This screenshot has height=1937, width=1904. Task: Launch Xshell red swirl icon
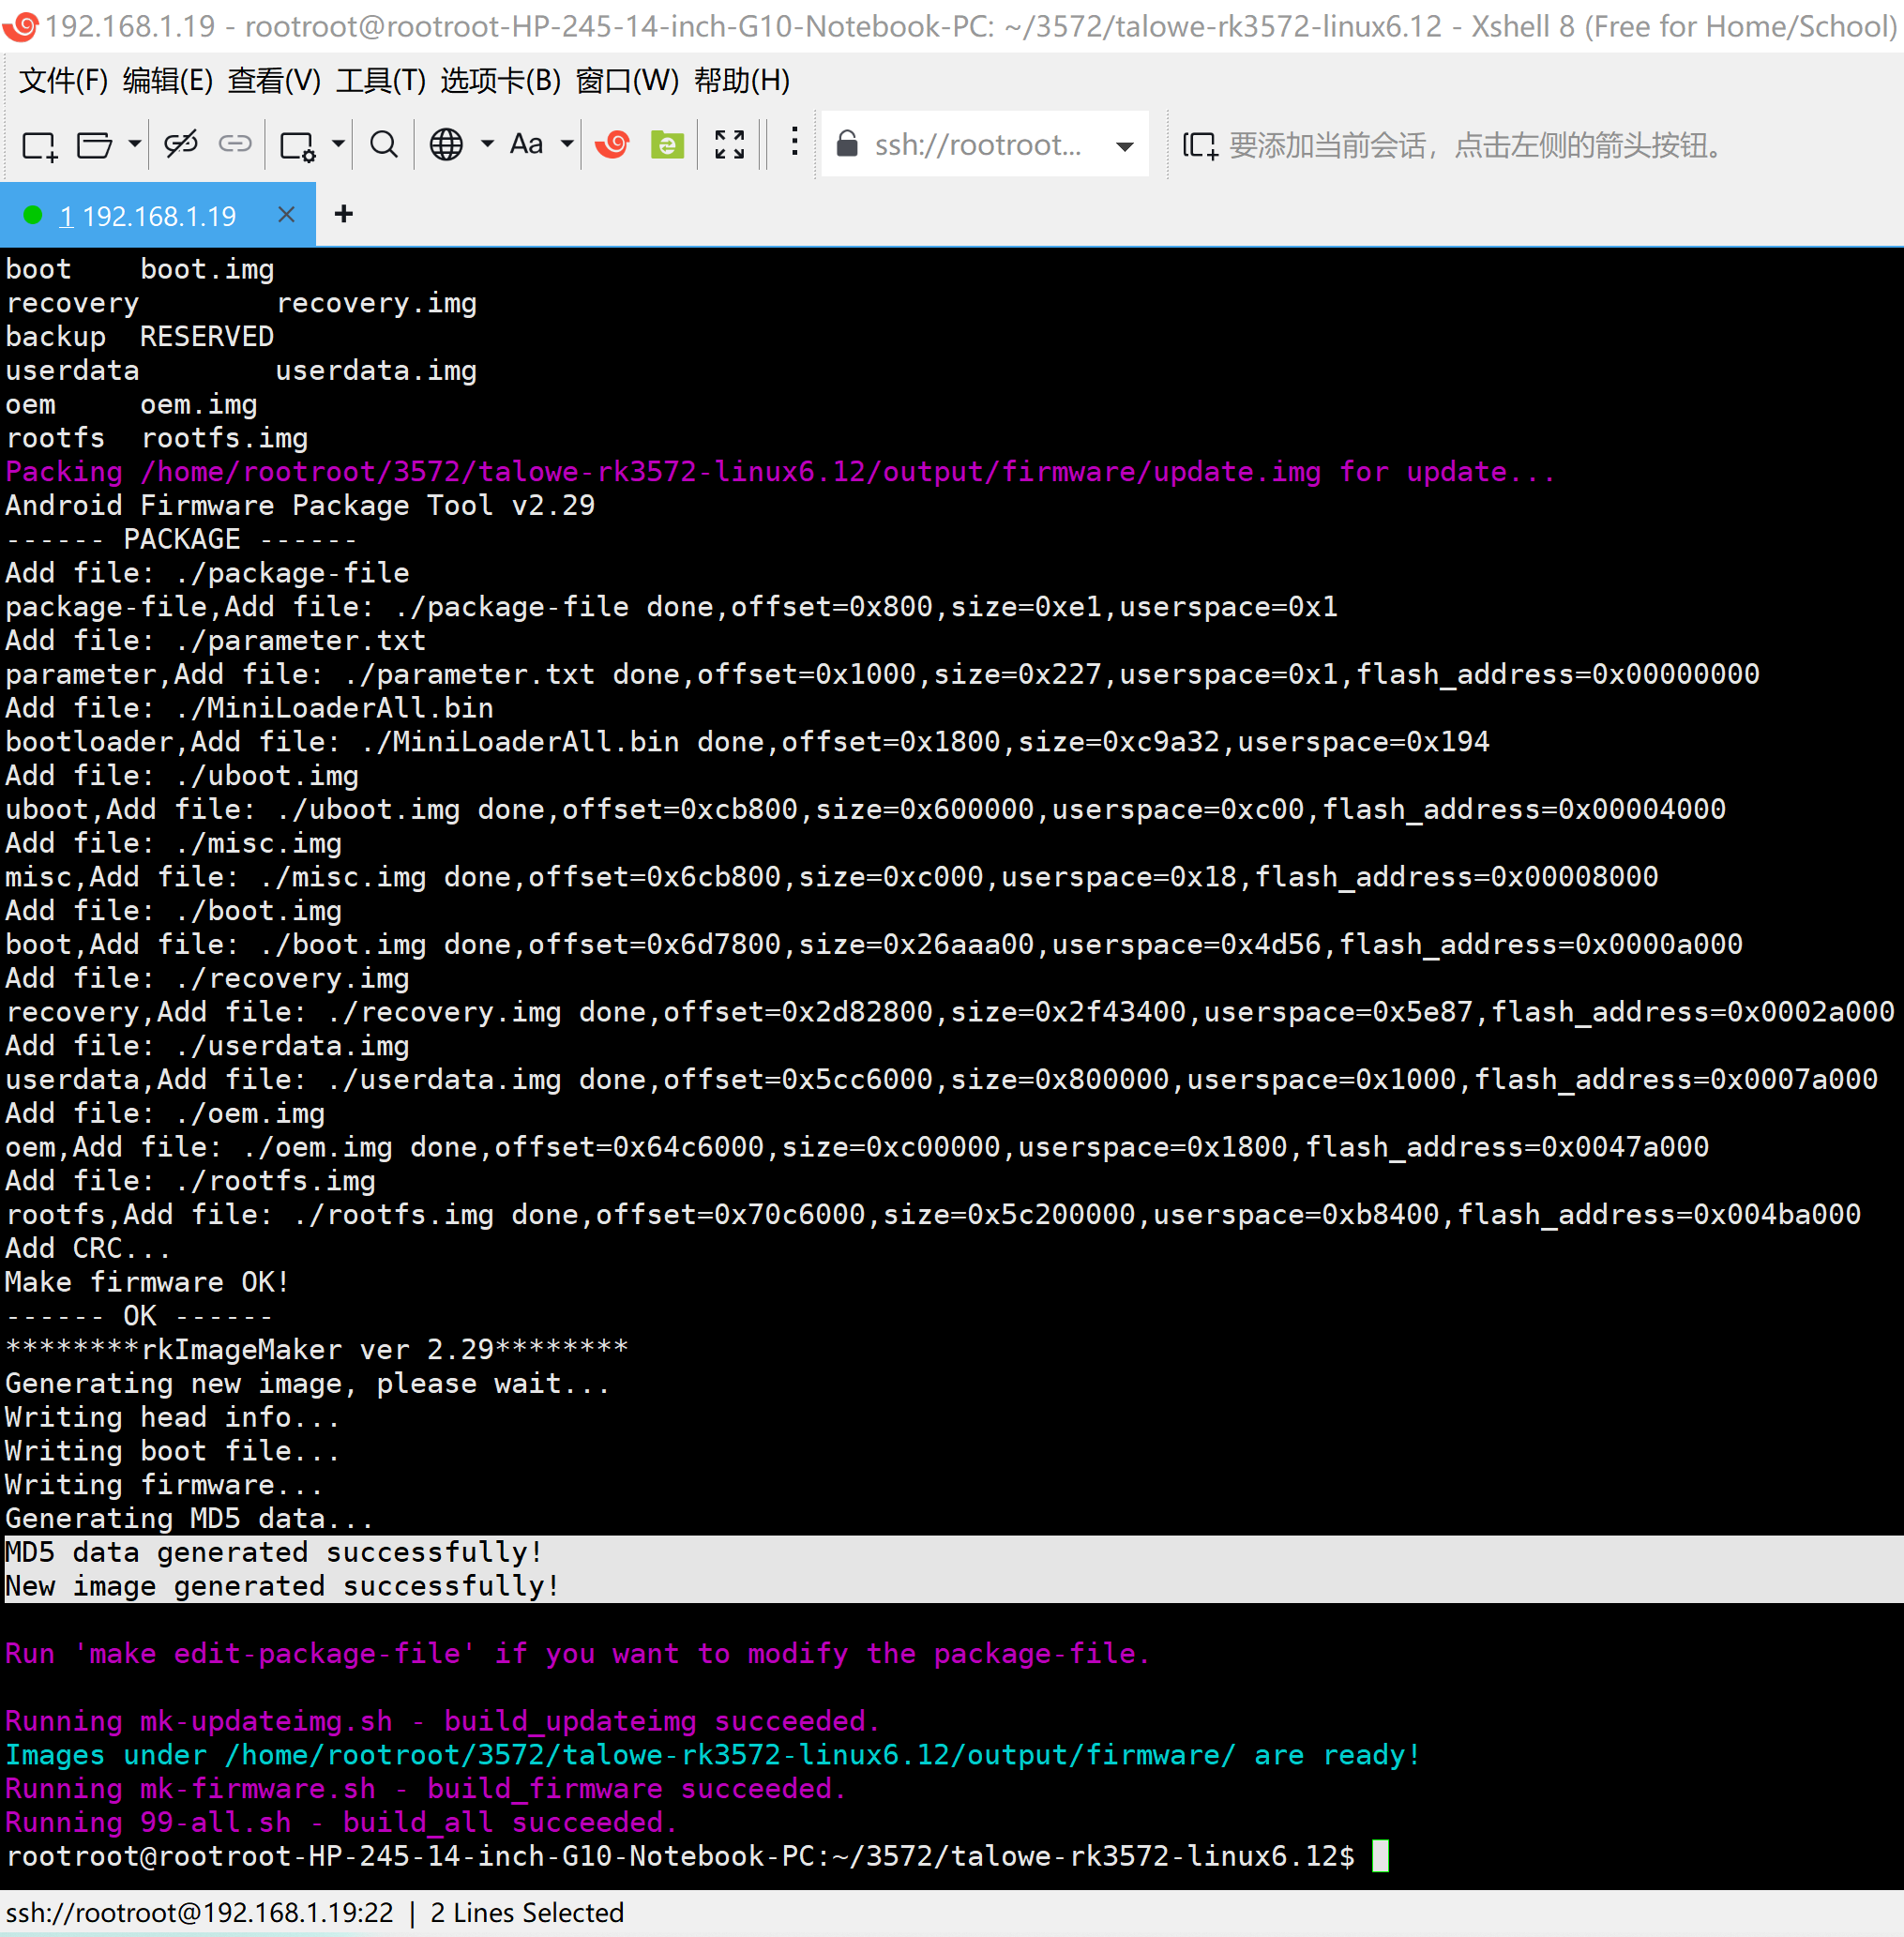click(612, 145)
